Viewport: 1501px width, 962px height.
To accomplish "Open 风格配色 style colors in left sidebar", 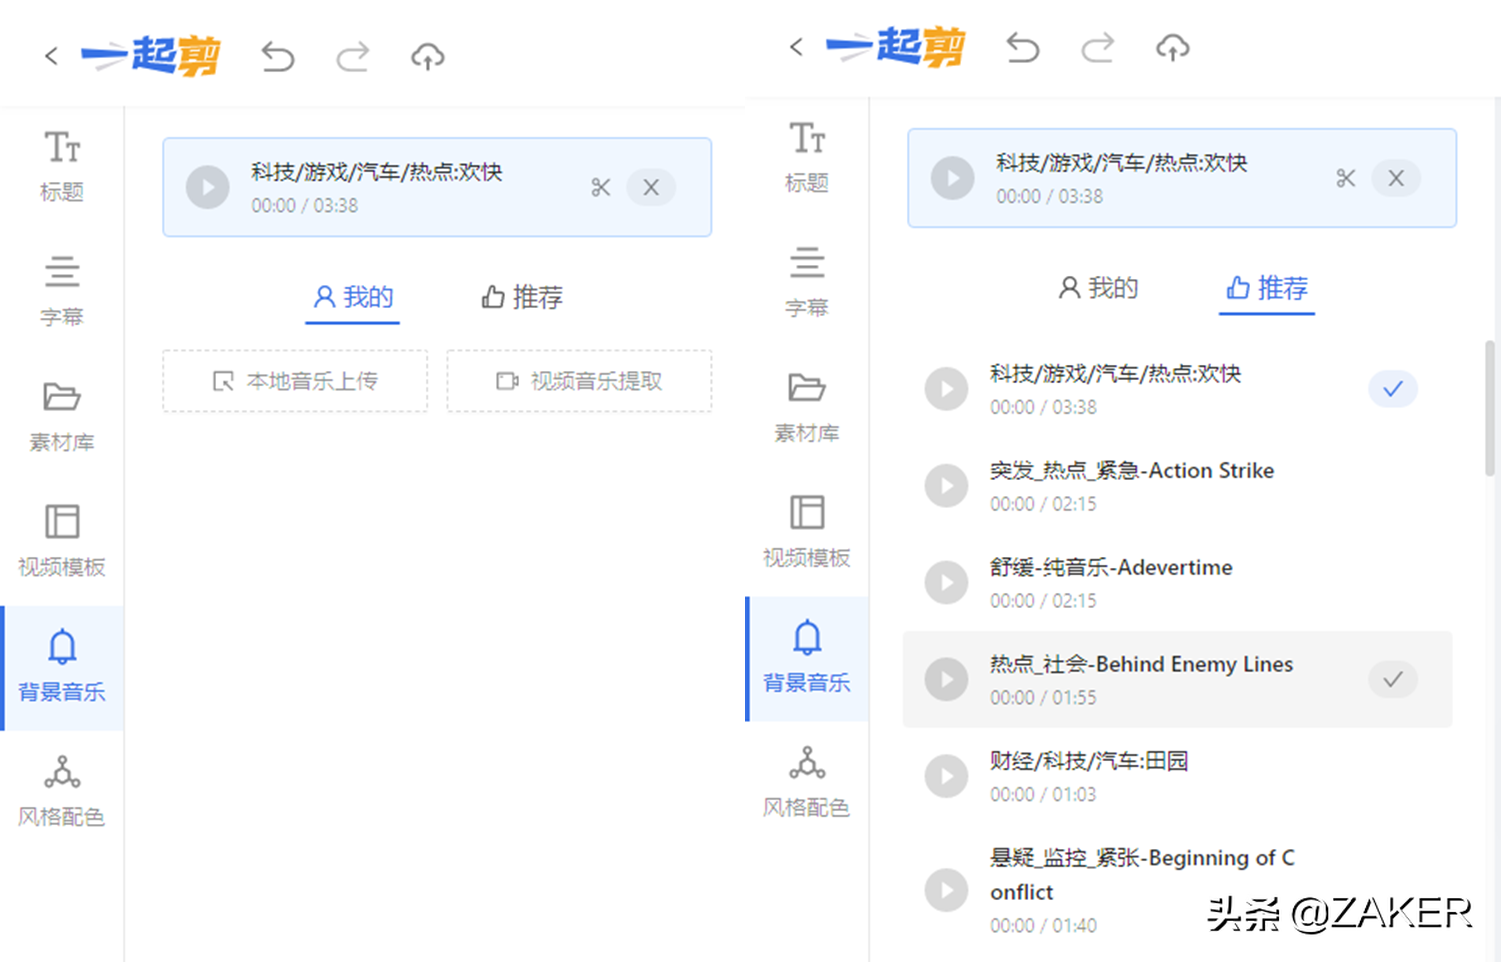I will [62, 791].
